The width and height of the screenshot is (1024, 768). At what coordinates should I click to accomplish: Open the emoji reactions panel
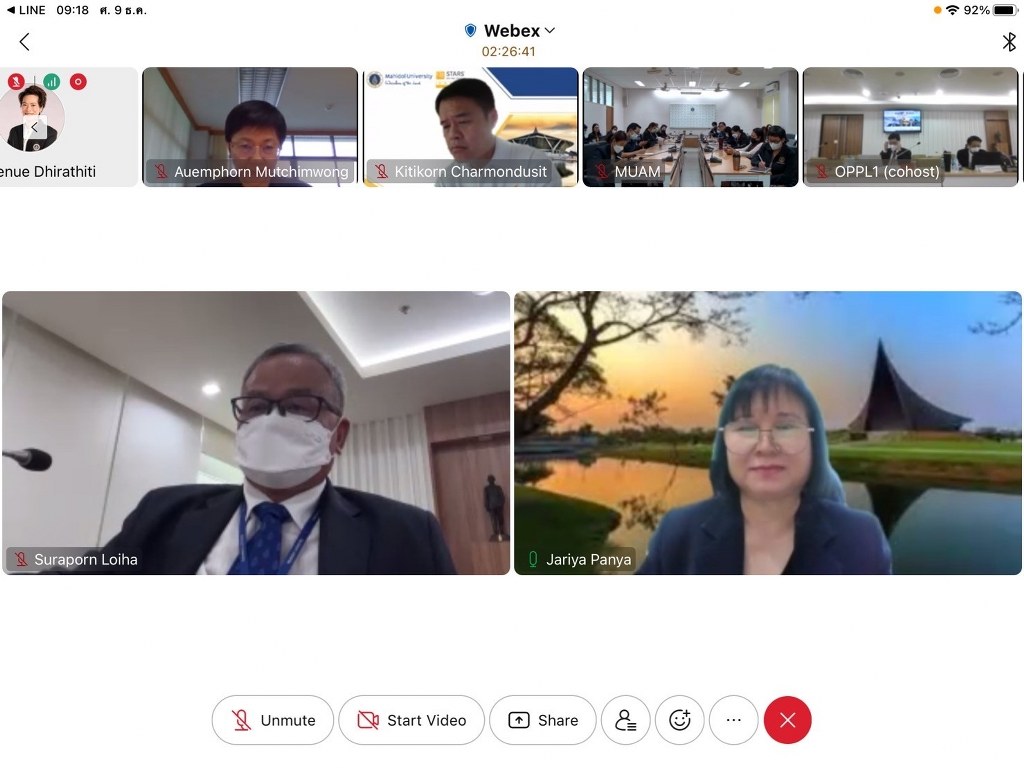pyautogui.click(x=680, y=720)
